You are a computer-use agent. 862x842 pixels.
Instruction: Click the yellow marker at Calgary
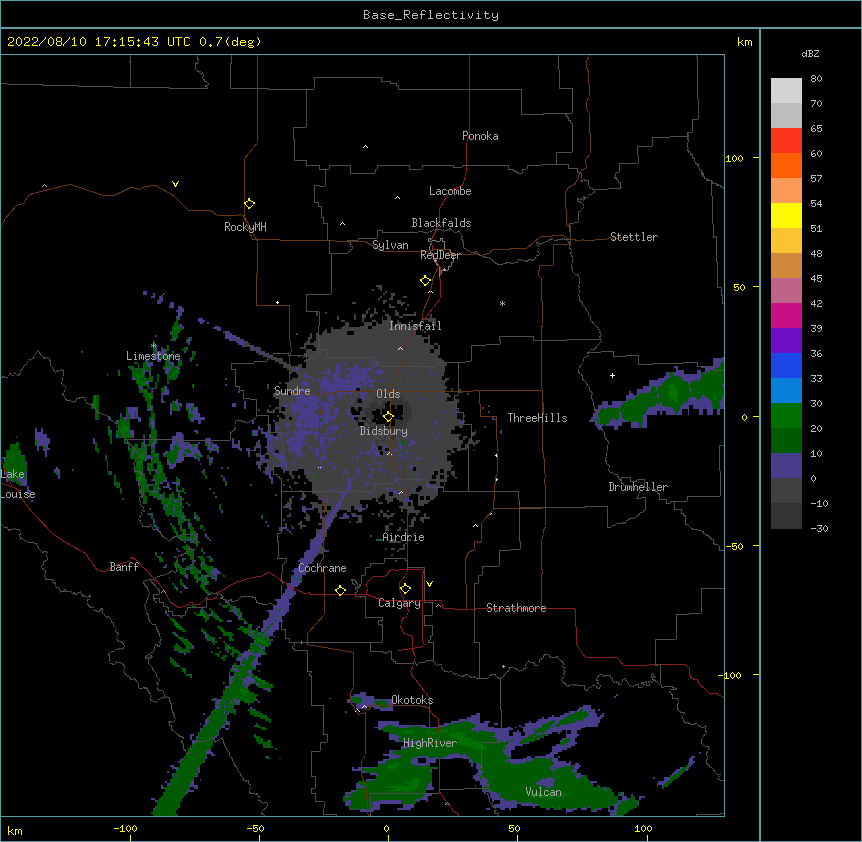point(405,589)
